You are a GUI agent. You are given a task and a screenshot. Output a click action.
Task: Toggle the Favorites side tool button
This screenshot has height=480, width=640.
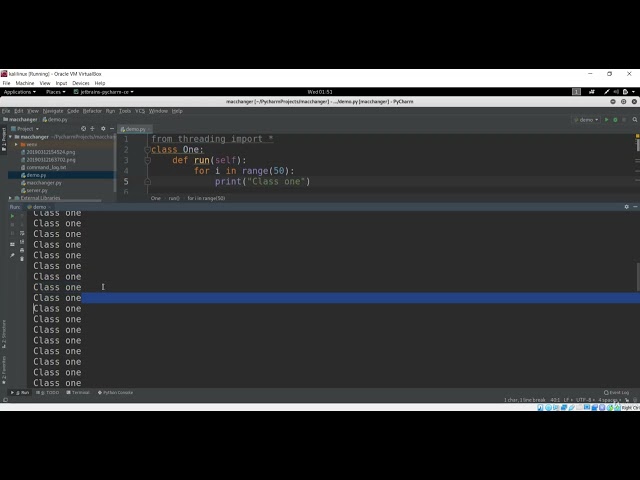4,369
